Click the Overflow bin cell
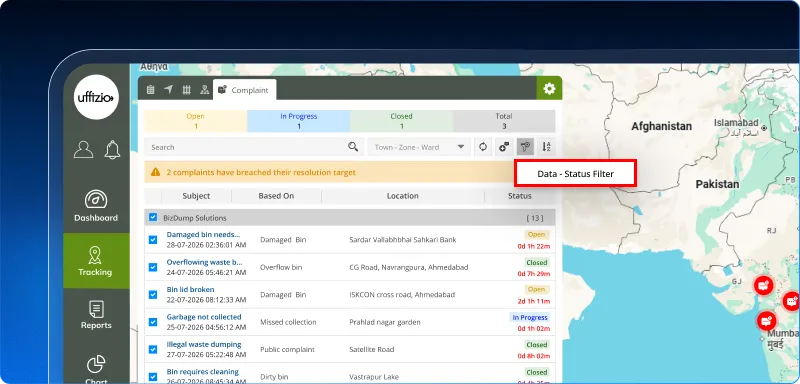 (280, 267)
